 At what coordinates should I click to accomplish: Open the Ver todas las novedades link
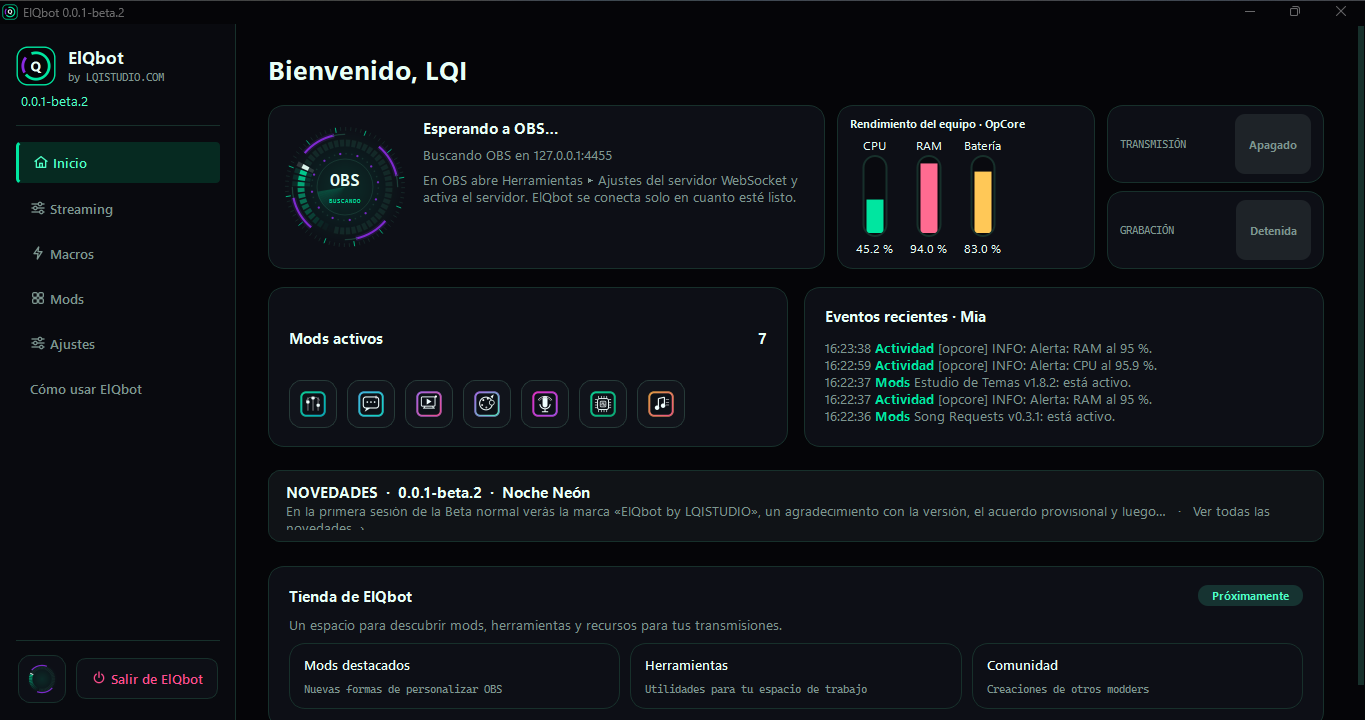pyautogui.click(x=1231, y=512)
